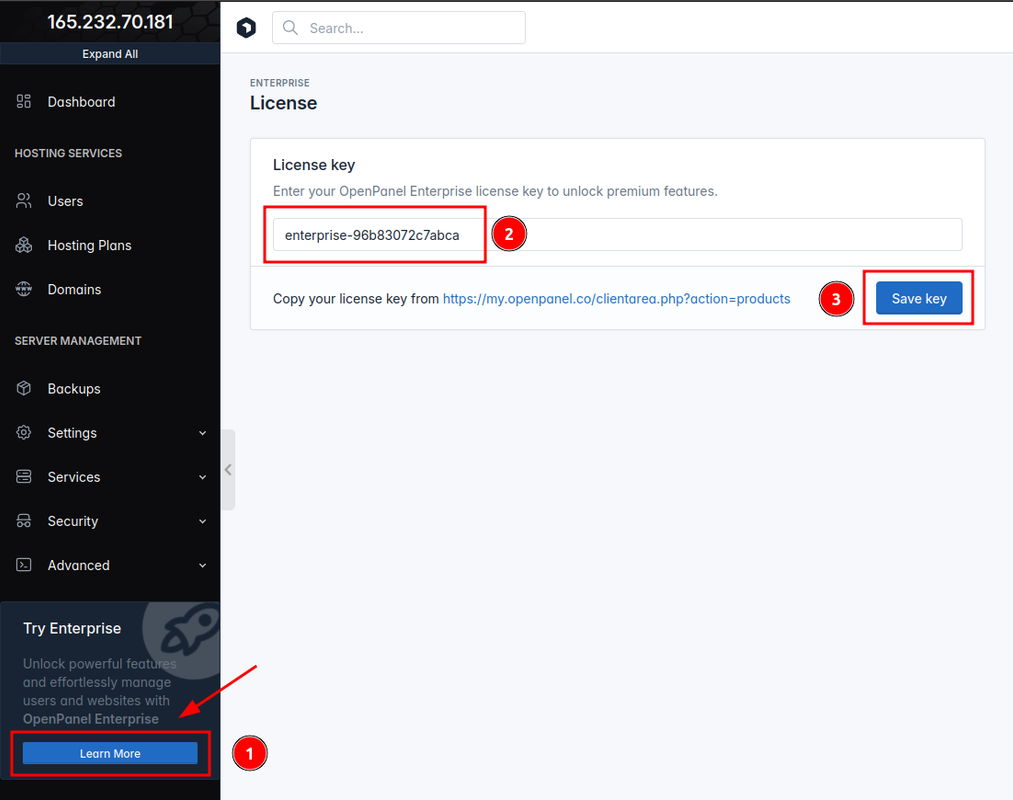The width and height of the screenshot is (1013, 800).
Task: Click the Advanced terminal icon
Action: tap(24, 565)
